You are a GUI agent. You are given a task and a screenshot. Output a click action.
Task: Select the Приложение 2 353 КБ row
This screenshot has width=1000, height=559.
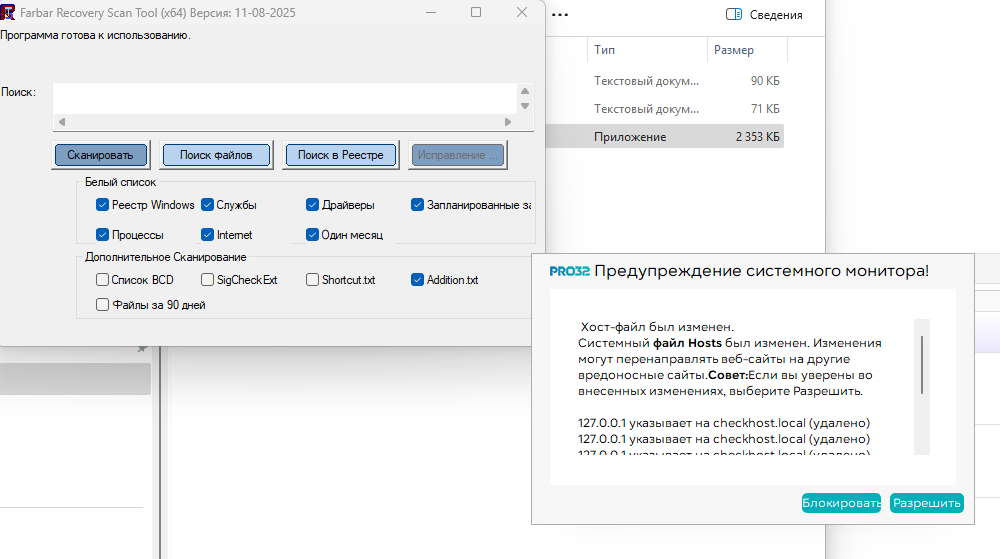[x=665, y=137]
